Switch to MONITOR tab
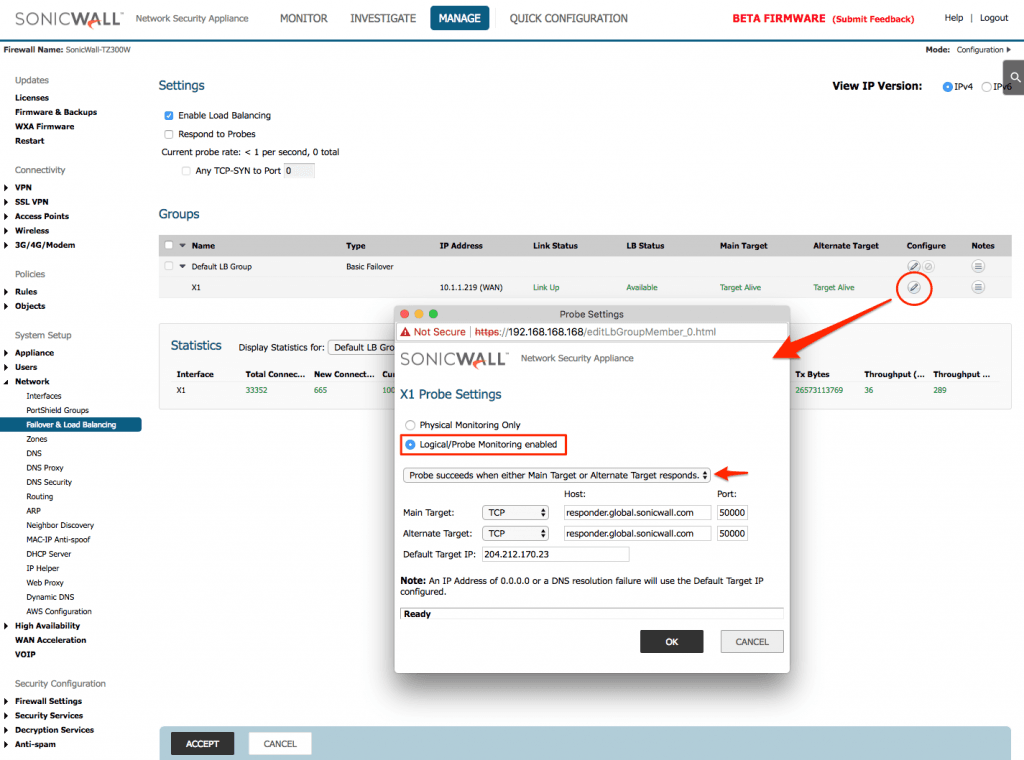Screen dimensions: 1024x760 (304, 18)
